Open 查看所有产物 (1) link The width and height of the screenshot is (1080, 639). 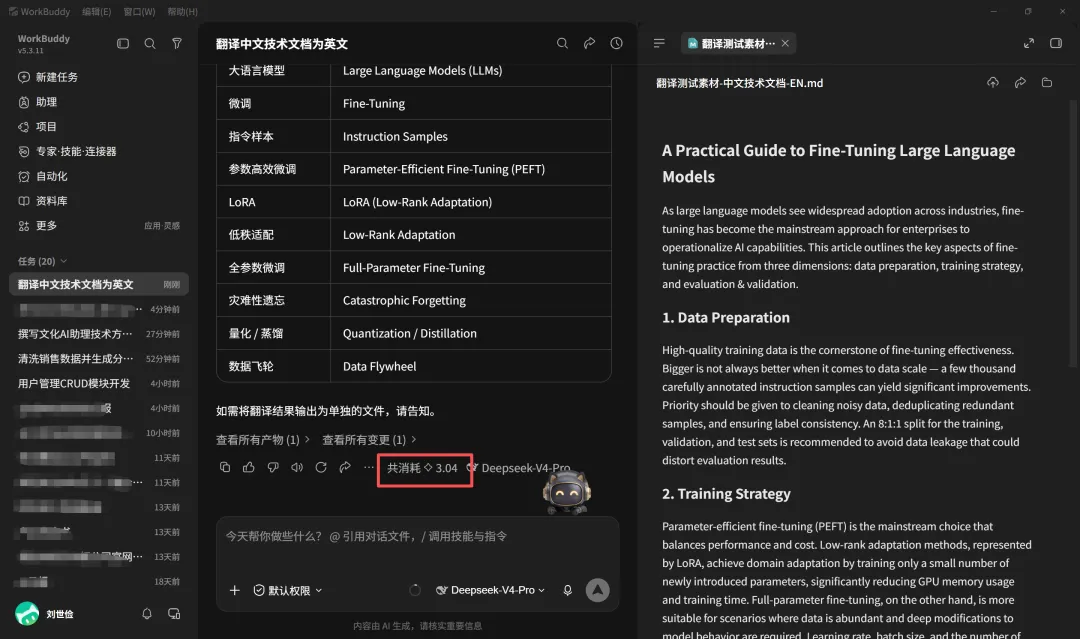click(x=262, y=439)
